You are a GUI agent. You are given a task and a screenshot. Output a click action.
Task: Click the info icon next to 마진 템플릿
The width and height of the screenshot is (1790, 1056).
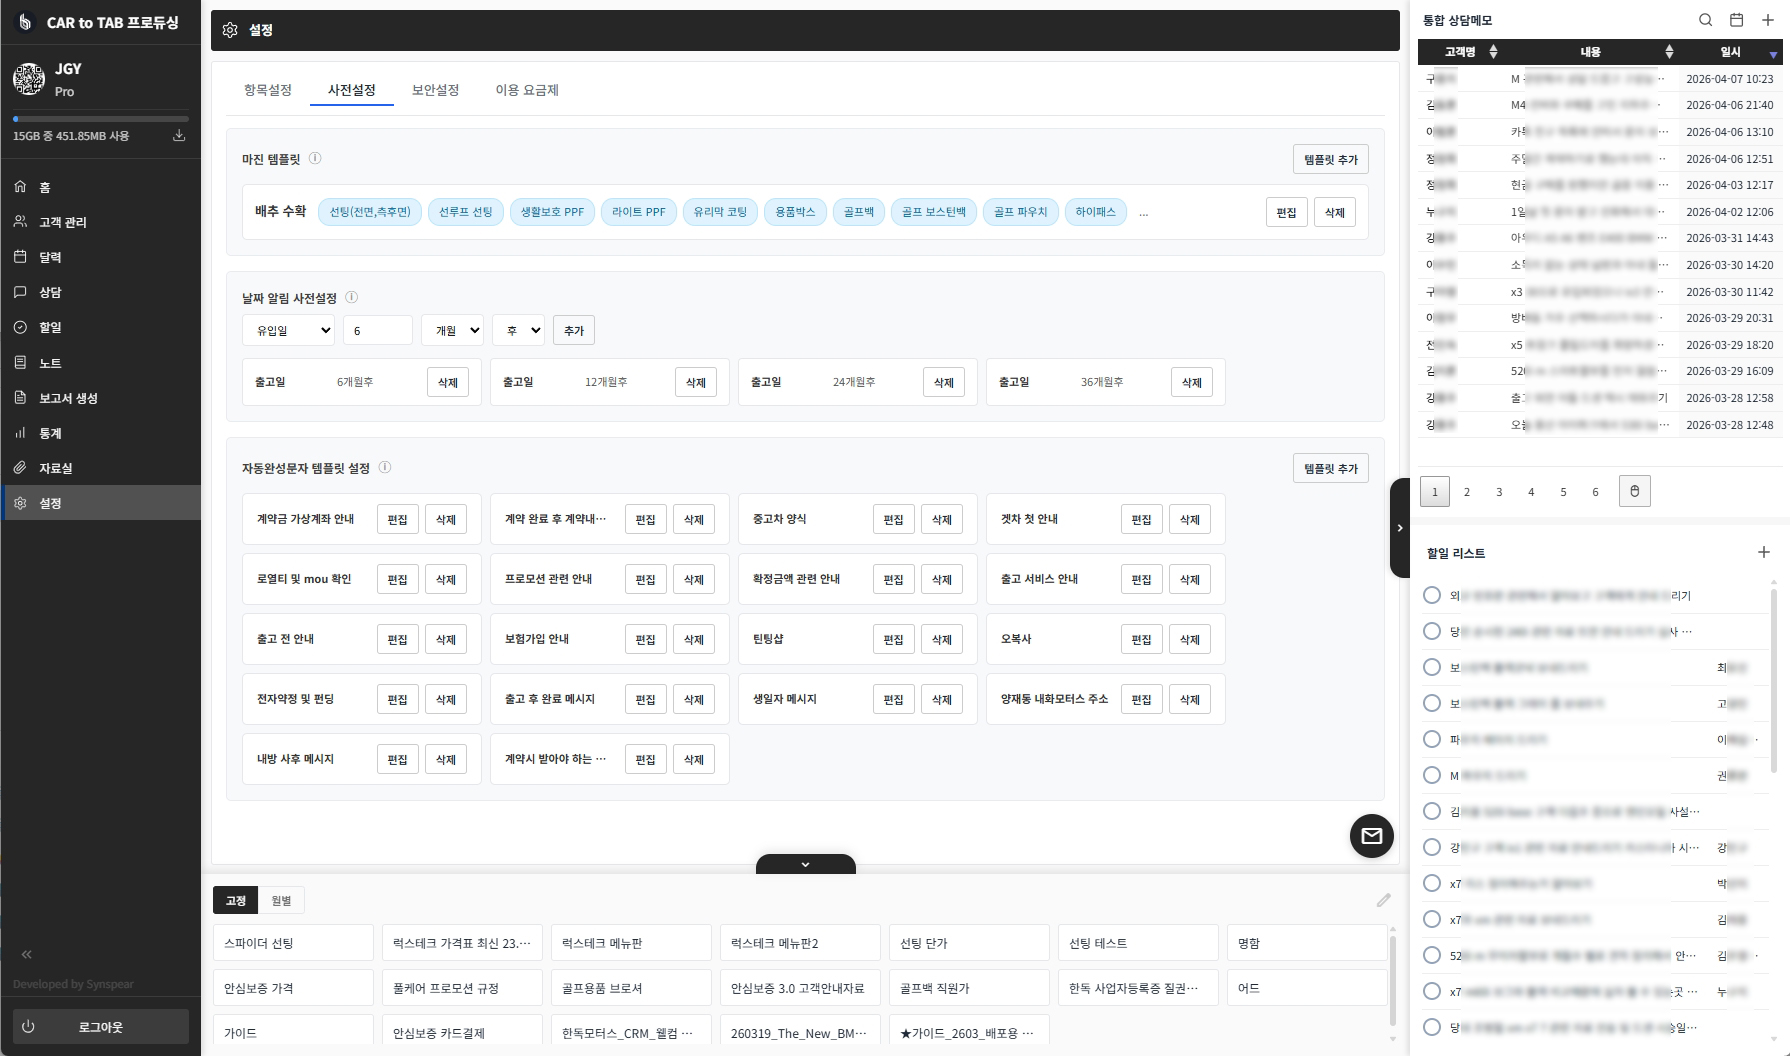click(315, 158)
